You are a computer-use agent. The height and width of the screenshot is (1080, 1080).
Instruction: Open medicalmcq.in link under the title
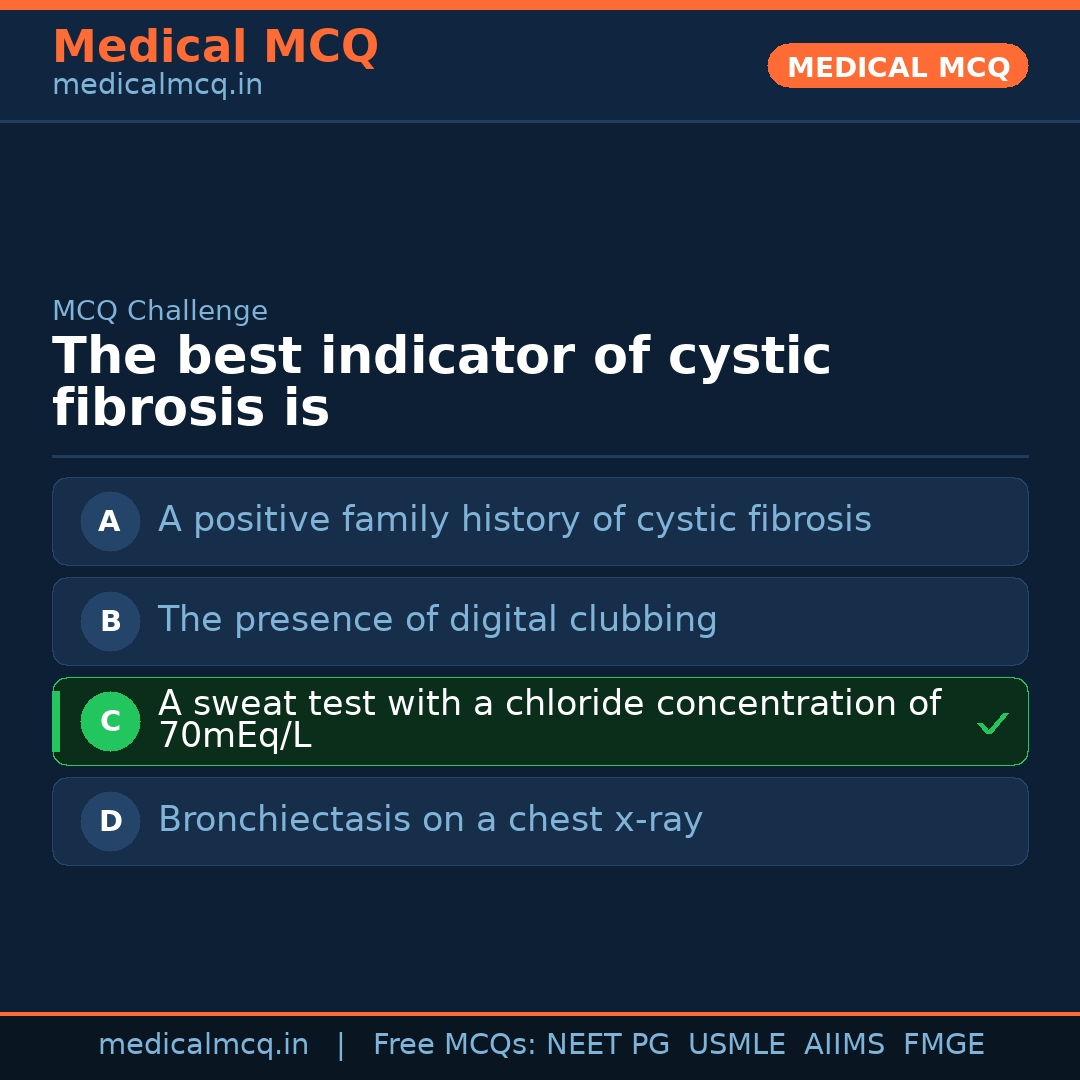tap(157, 86)
